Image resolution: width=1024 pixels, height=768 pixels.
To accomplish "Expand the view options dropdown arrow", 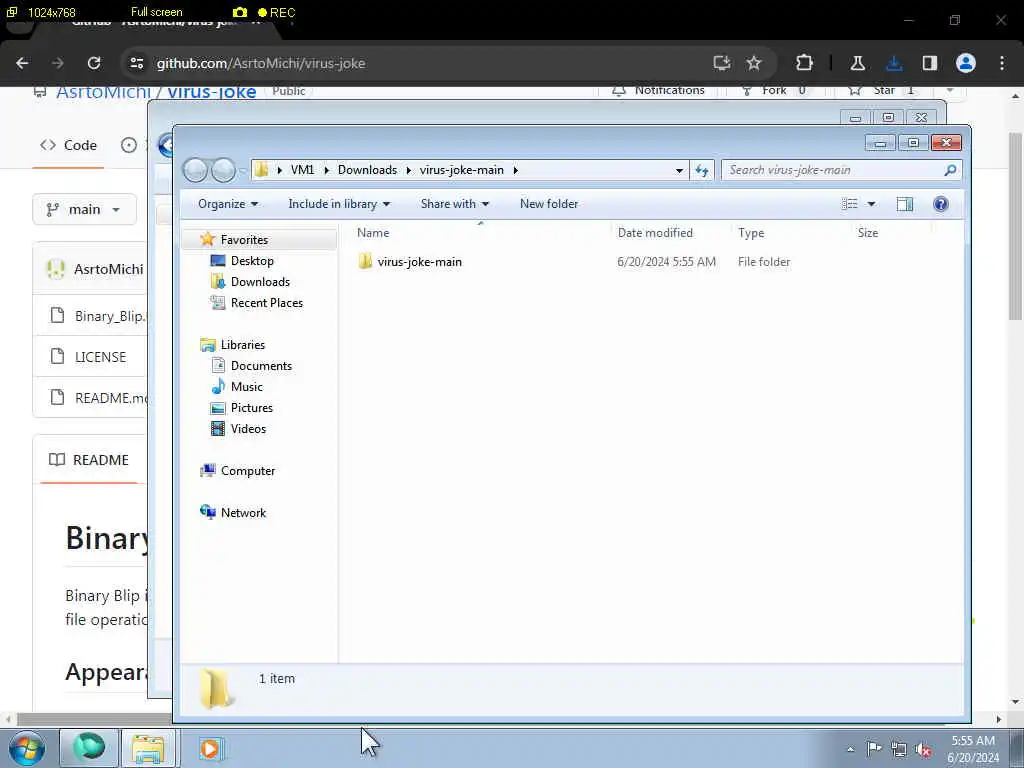I will click(871, 204).
